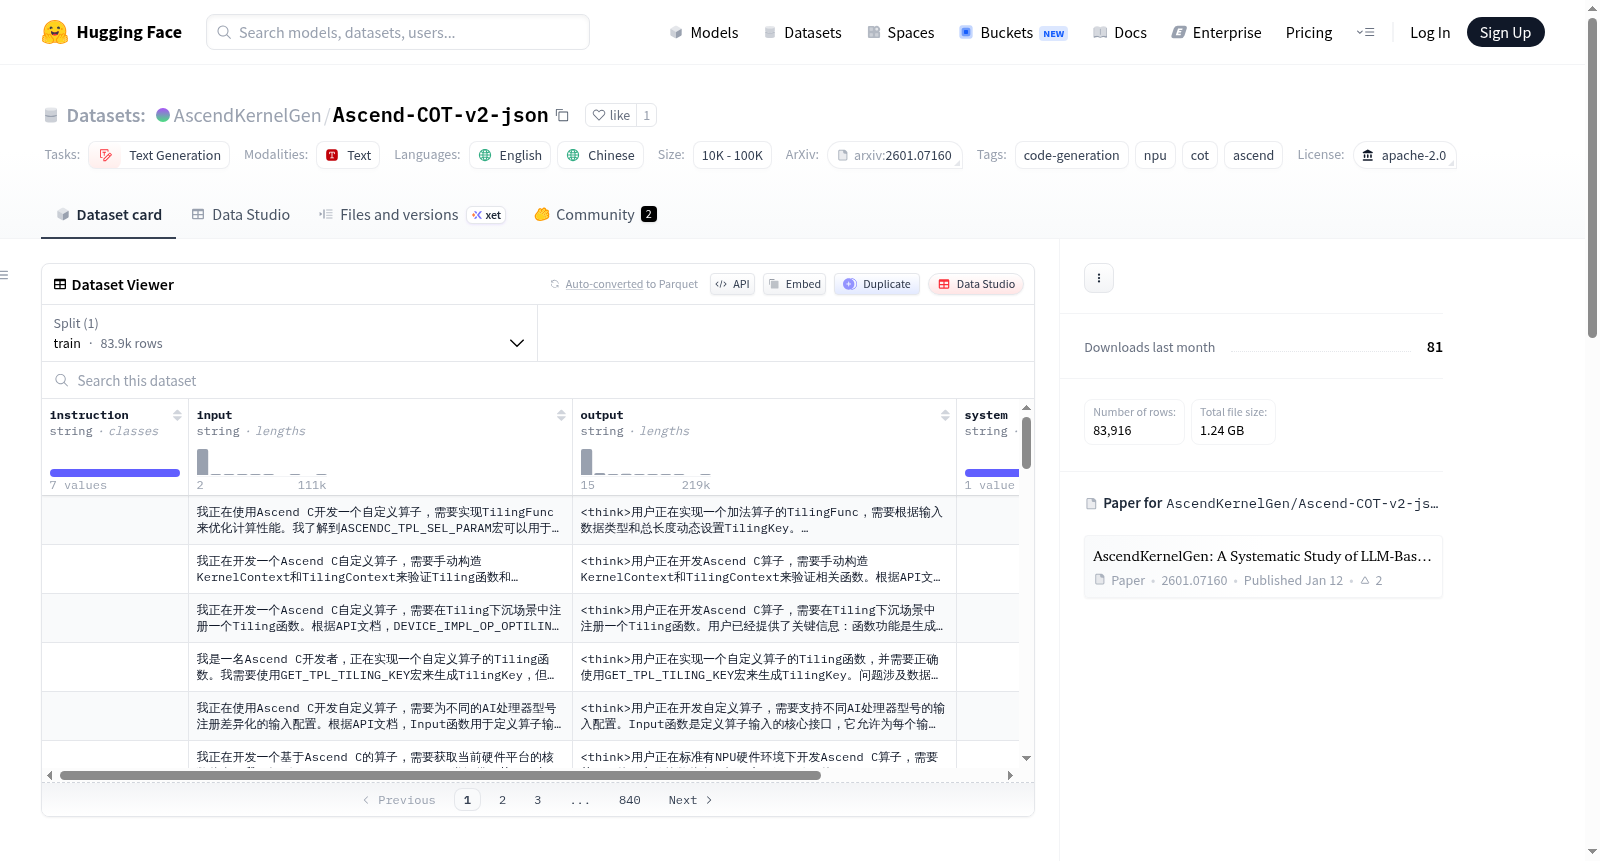Open the three-dot menu beside dataset viewer
This screenshot has height=861, width=1600.
1099,278
